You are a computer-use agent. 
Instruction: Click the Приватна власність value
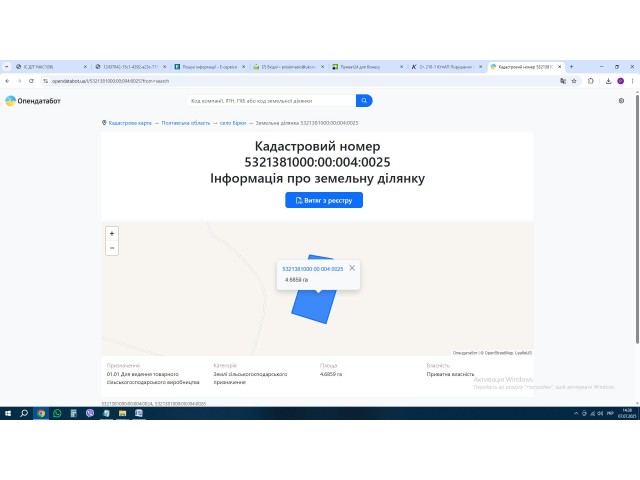click(x=450, y=374)
